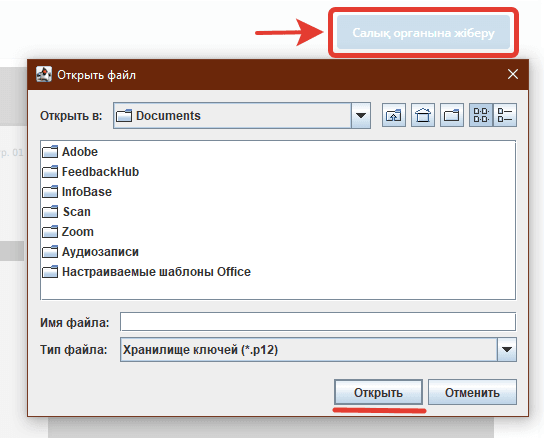The height and width of the screenshot is (438, 544).
Task: Select the Аудиозаписи folder
Action: tap(91, 252)
